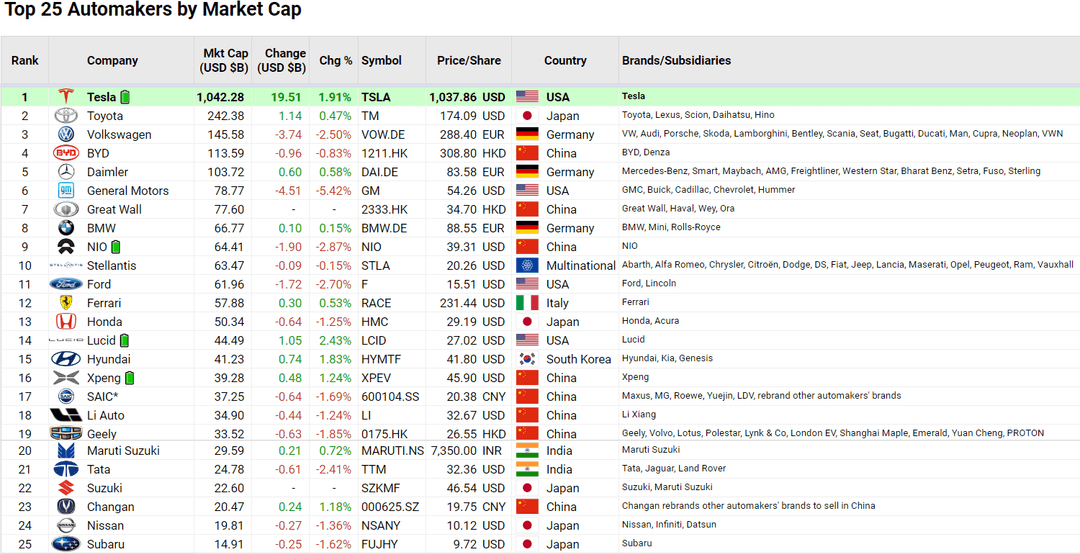Click the Brands/Subsidiaries column header
Image resolution: width=1080 pixels, height=554 pixels.
(676, 61)
